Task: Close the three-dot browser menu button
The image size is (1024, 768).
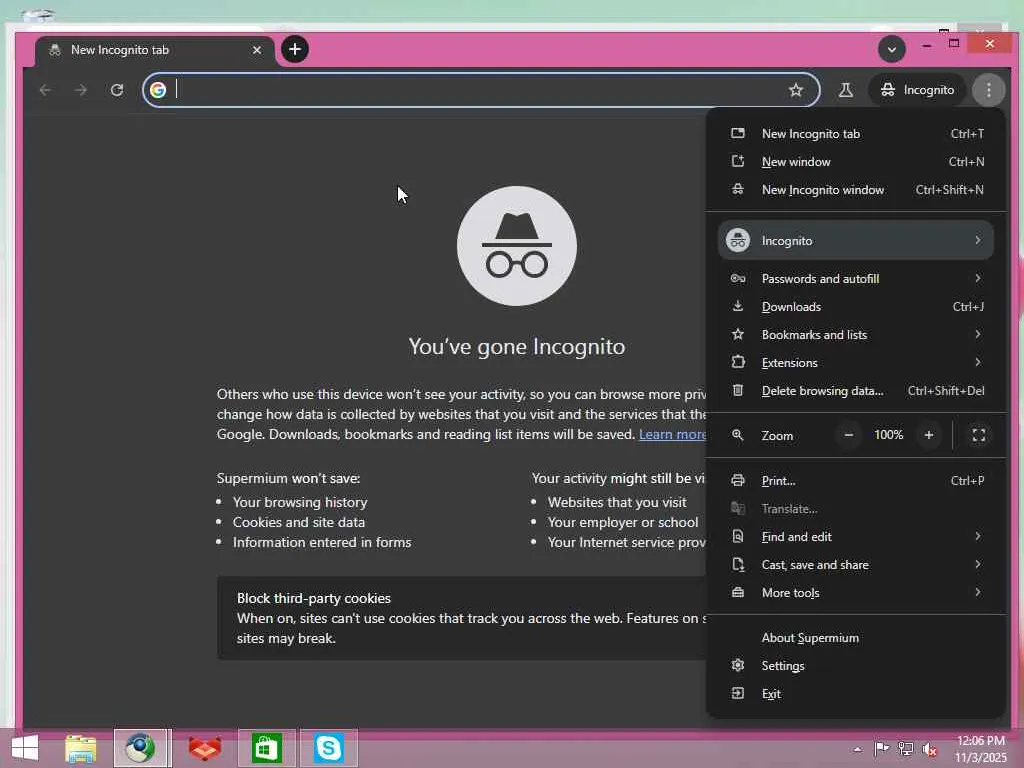Action: [989, 90]
